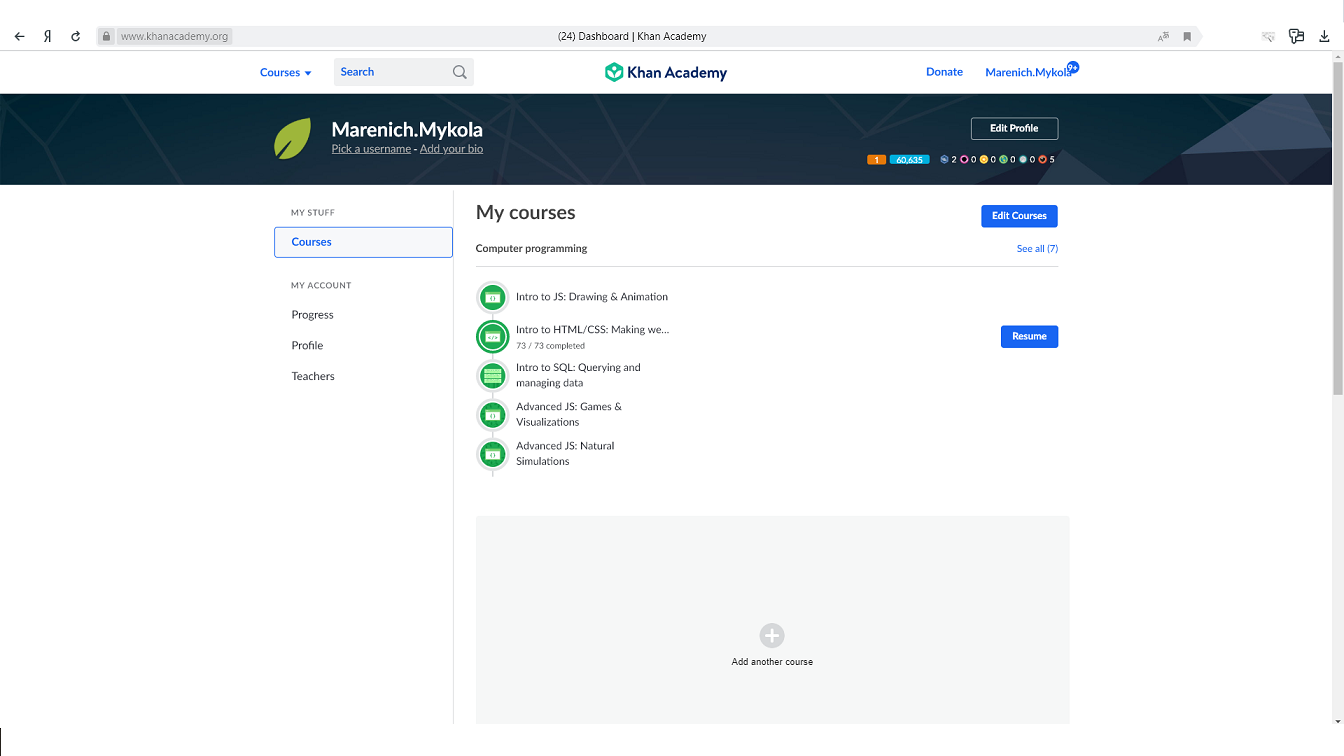The image size is (1344, 756).
Task: Open Advanced JS: Natural Simulations
Action: (x=565, y=454)
